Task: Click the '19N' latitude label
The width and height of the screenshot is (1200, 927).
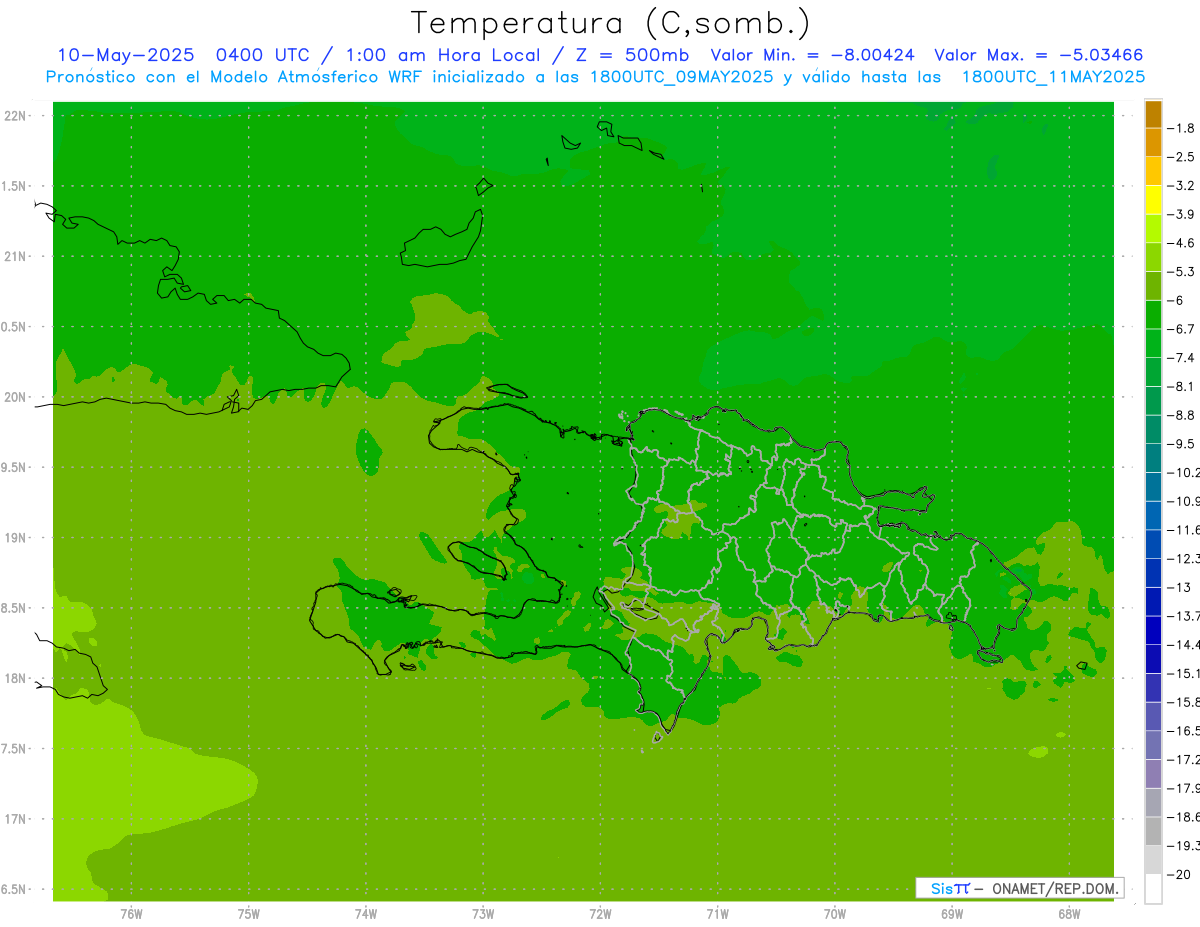Action: [x=15, y=538]
